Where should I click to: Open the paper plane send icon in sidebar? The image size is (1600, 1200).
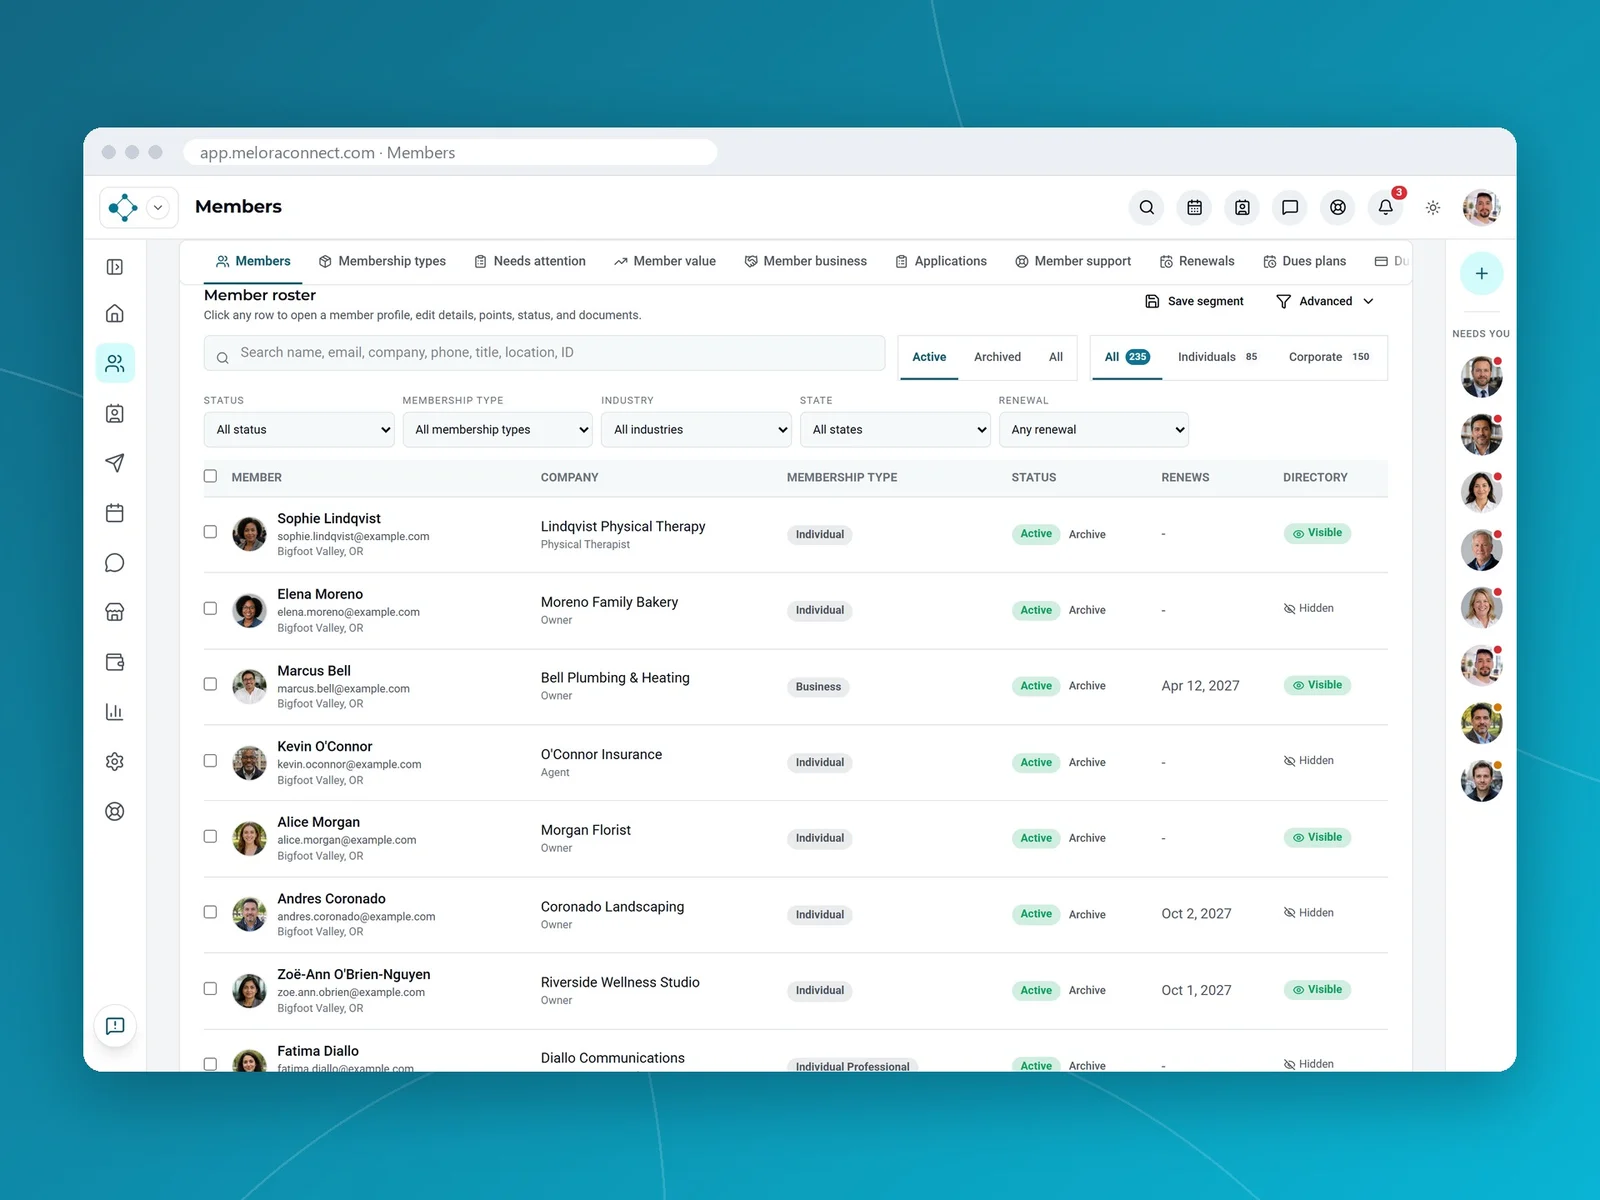tap(115, 463)
